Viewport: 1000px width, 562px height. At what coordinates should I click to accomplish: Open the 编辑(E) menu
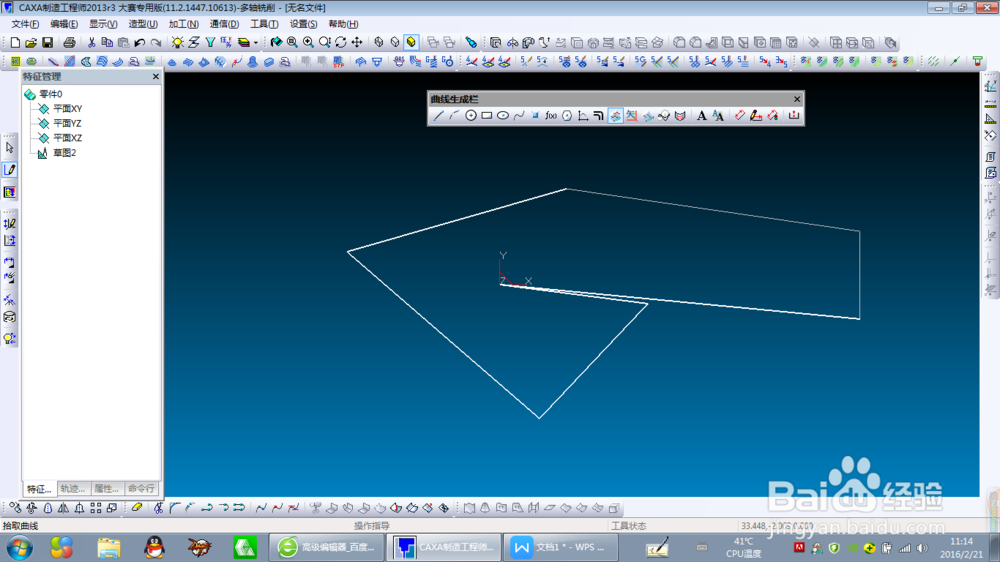(x=64, y=24)
